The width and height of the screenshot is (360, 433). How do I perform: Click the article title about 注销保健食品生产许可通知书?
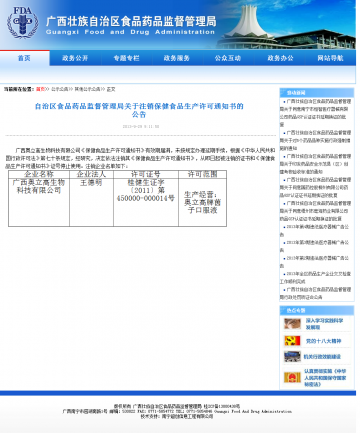pyautogui.click(x=139, y=110)
